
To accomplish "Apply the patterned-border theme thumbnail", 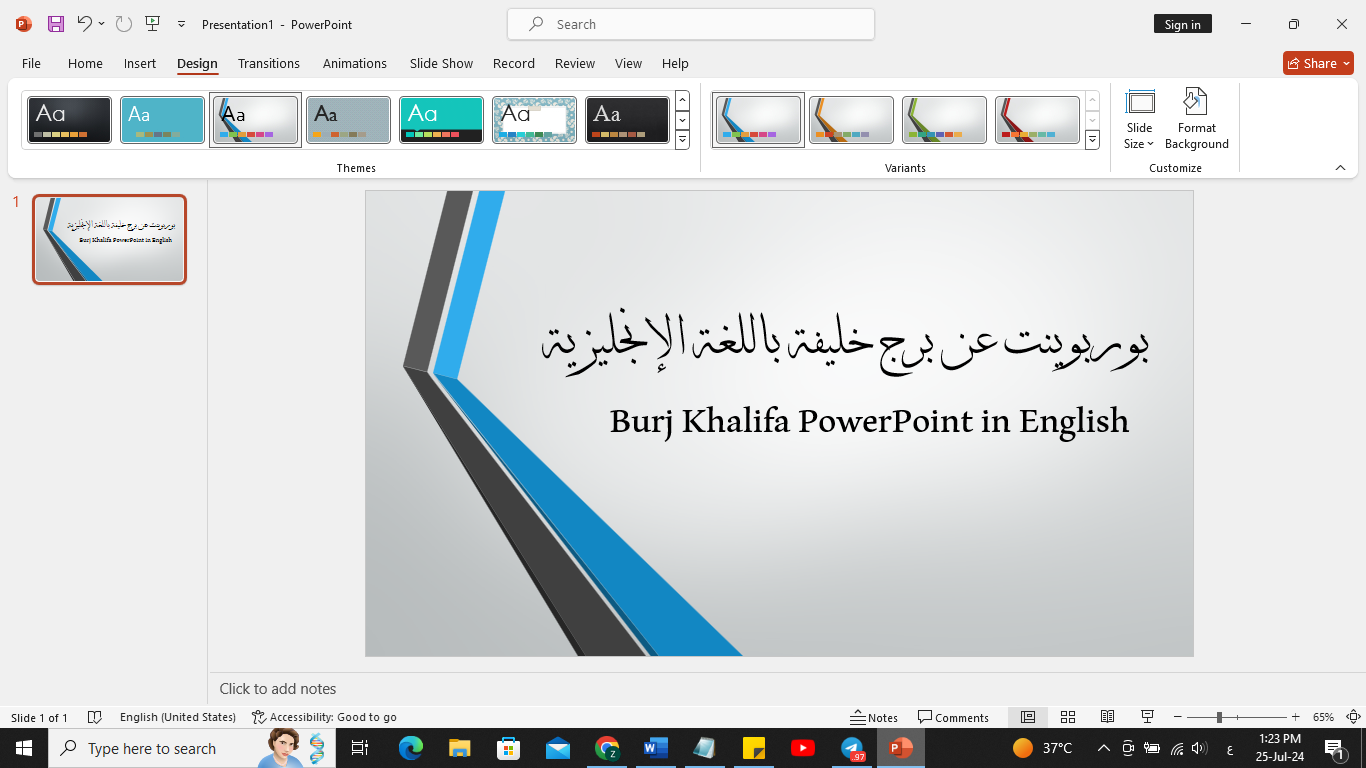I will coord(534,120).
